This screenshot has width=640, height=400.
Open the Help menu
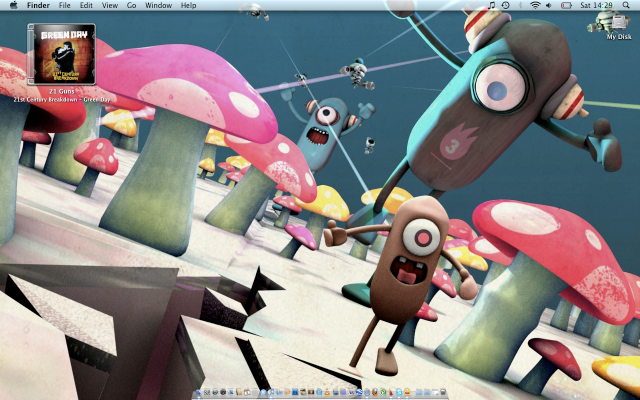click(188, 5)
